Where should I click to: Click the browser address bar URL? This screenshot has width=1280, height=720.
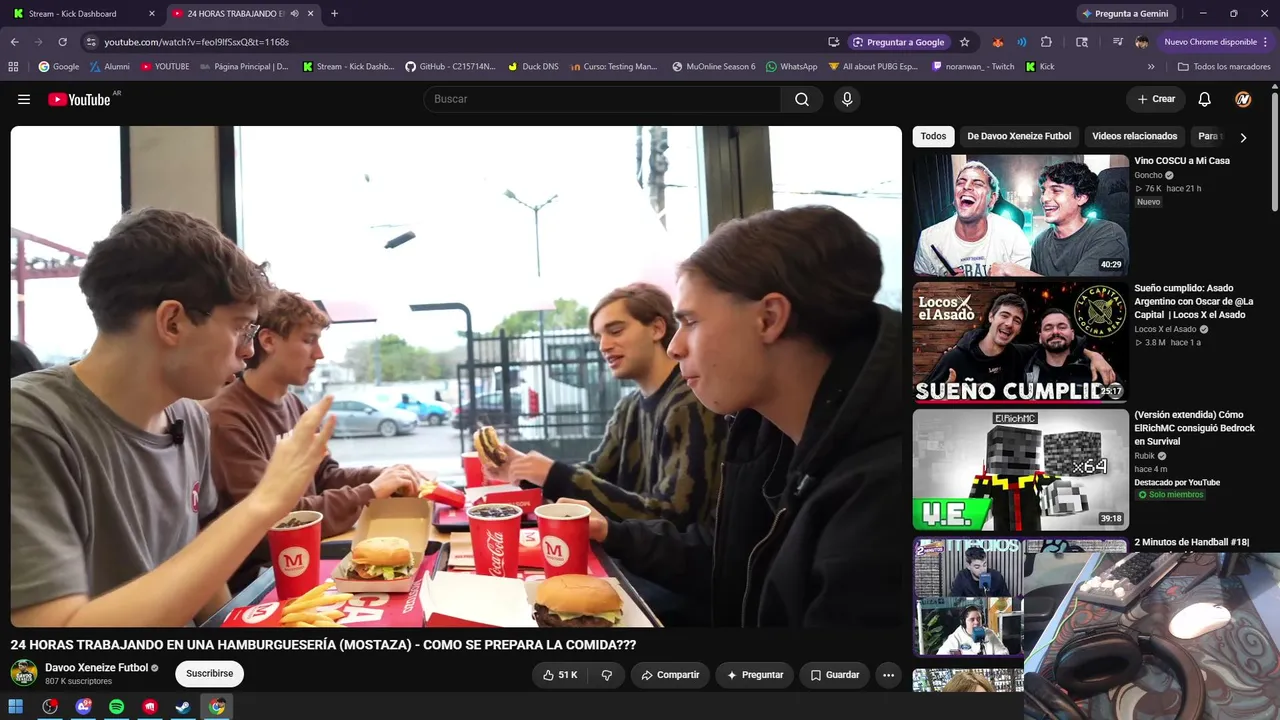[x=196, y=42]
